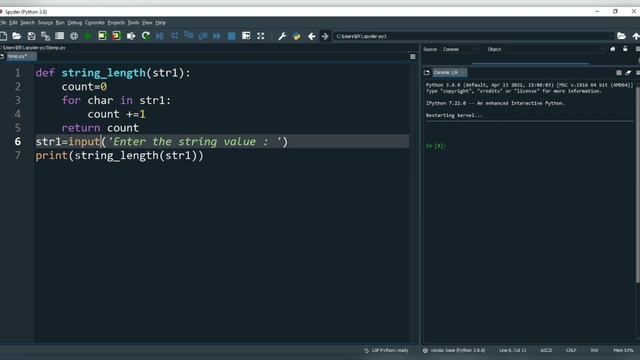Open the Source menu
The height and width of the screenshot is (360, 640).
point(45,22)
